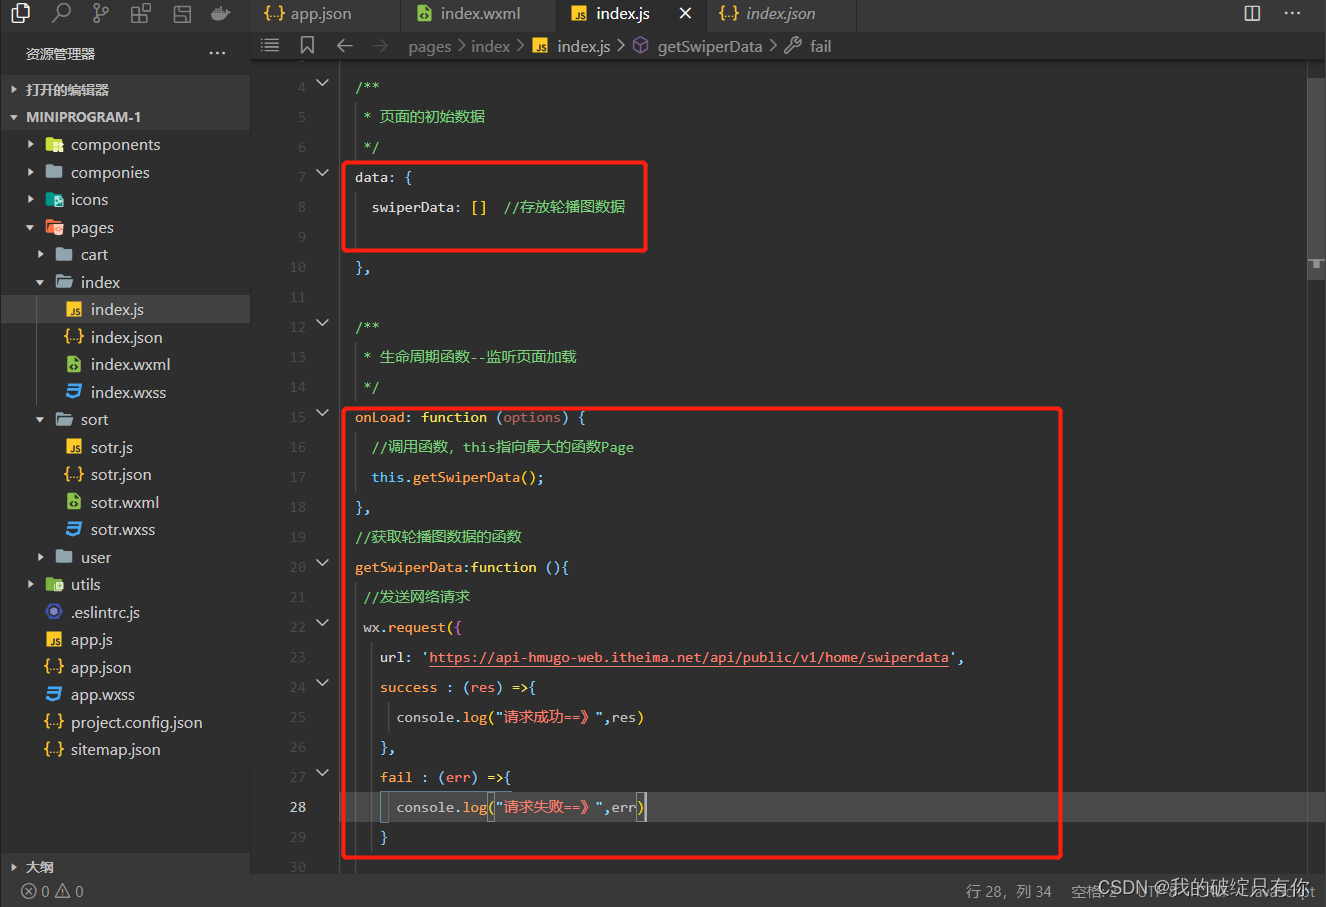1326x907 pixels.
Task: Click the swiperdata API URL link
Action: tap(689, 657)
